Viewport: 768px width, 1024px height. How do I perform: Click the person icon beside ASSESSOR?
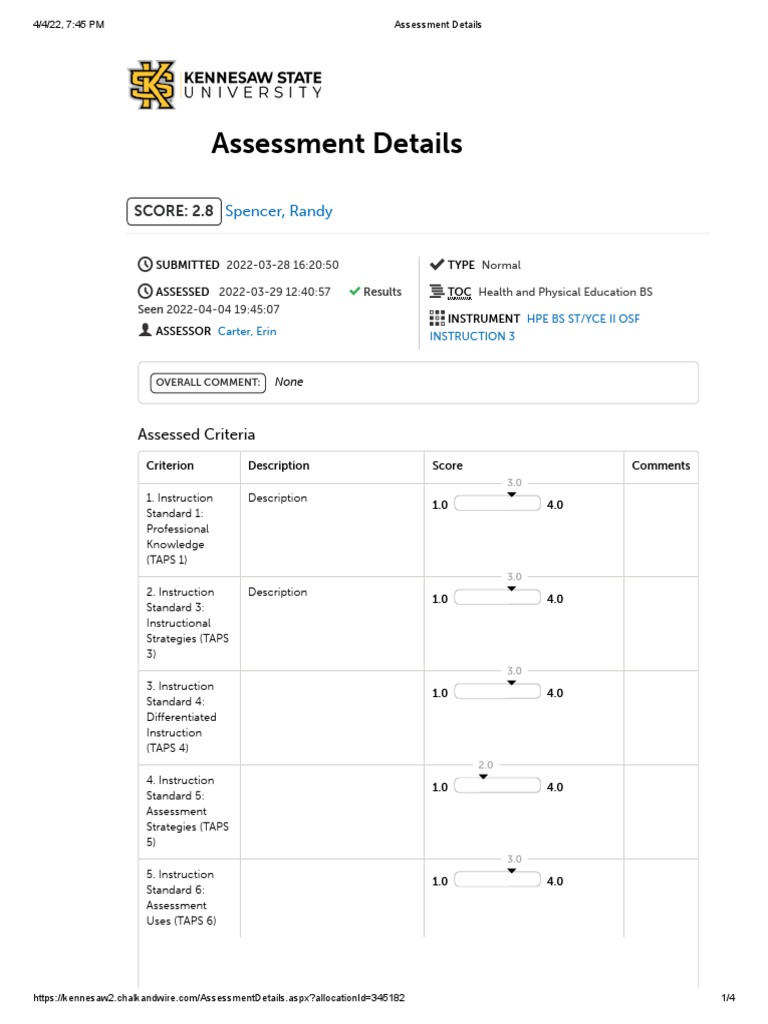coord(145,331)
